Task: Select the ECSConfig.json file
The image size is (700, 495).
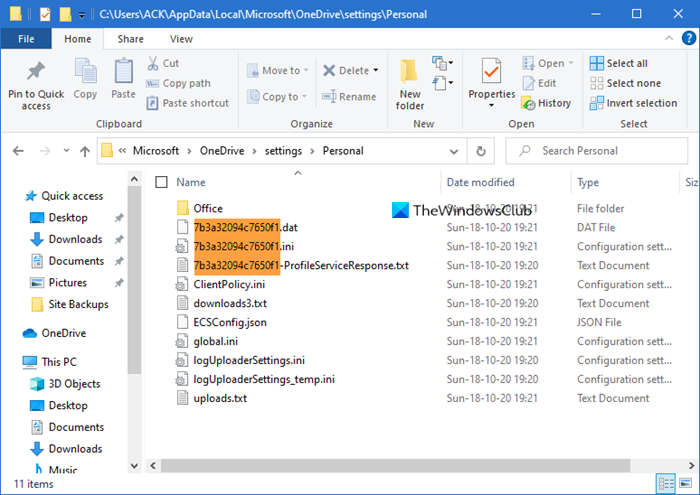Action: pyautogui.click(x=230, y=322)
